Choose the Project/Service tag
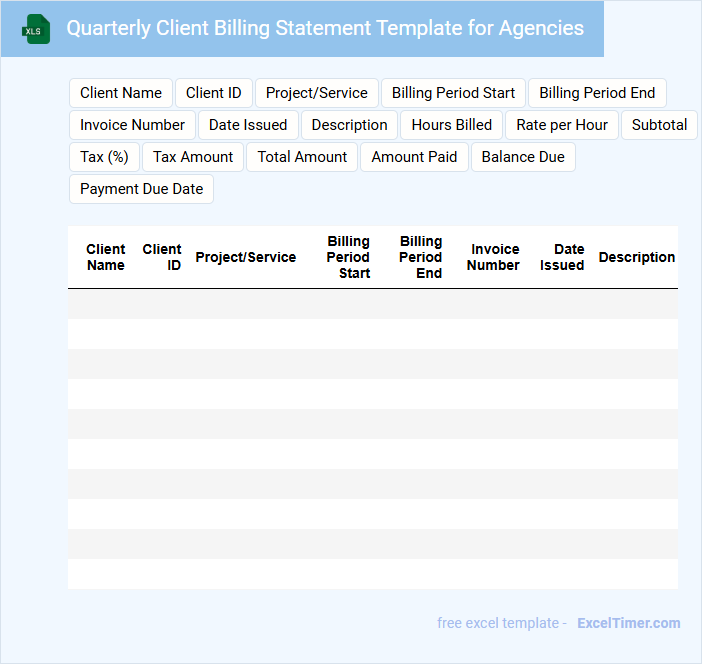702x664 pixels. [x=316, y=93]
